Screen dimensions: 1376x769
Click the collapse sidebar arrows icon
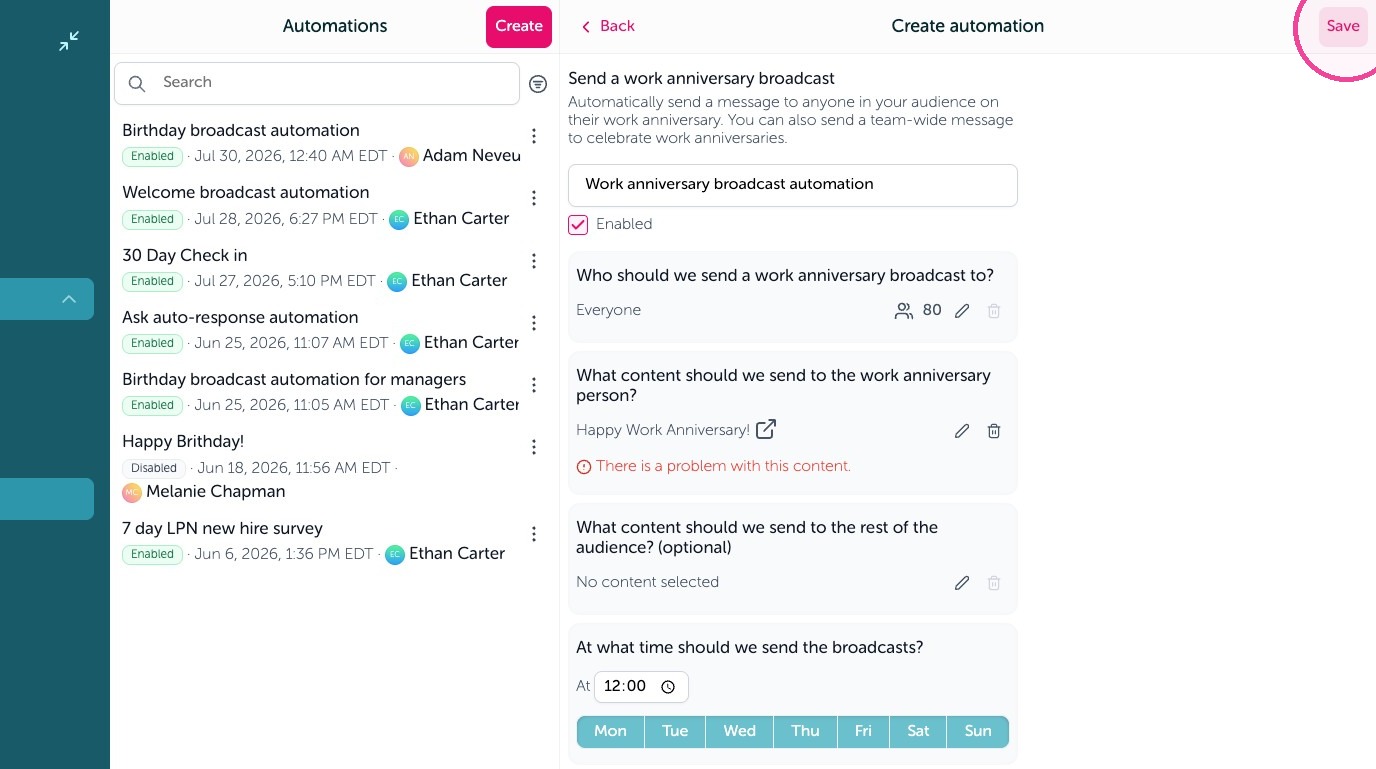[69, 41]
